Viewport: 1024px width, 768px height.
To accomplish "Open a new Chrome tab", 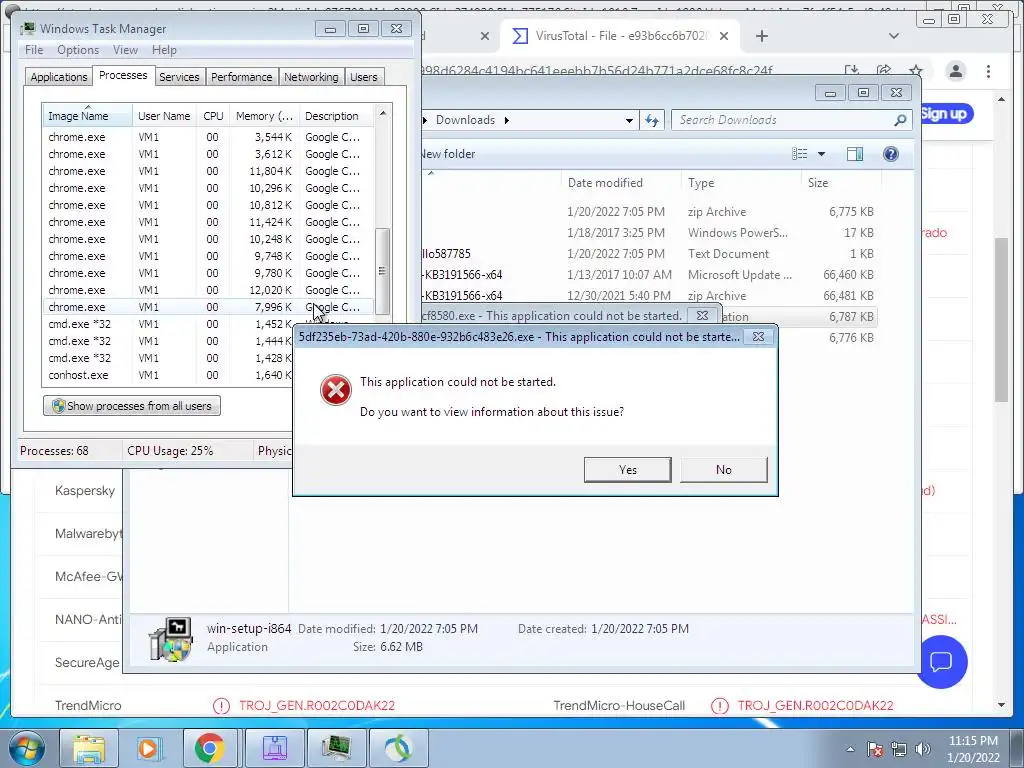I will (x=761, y=37).
